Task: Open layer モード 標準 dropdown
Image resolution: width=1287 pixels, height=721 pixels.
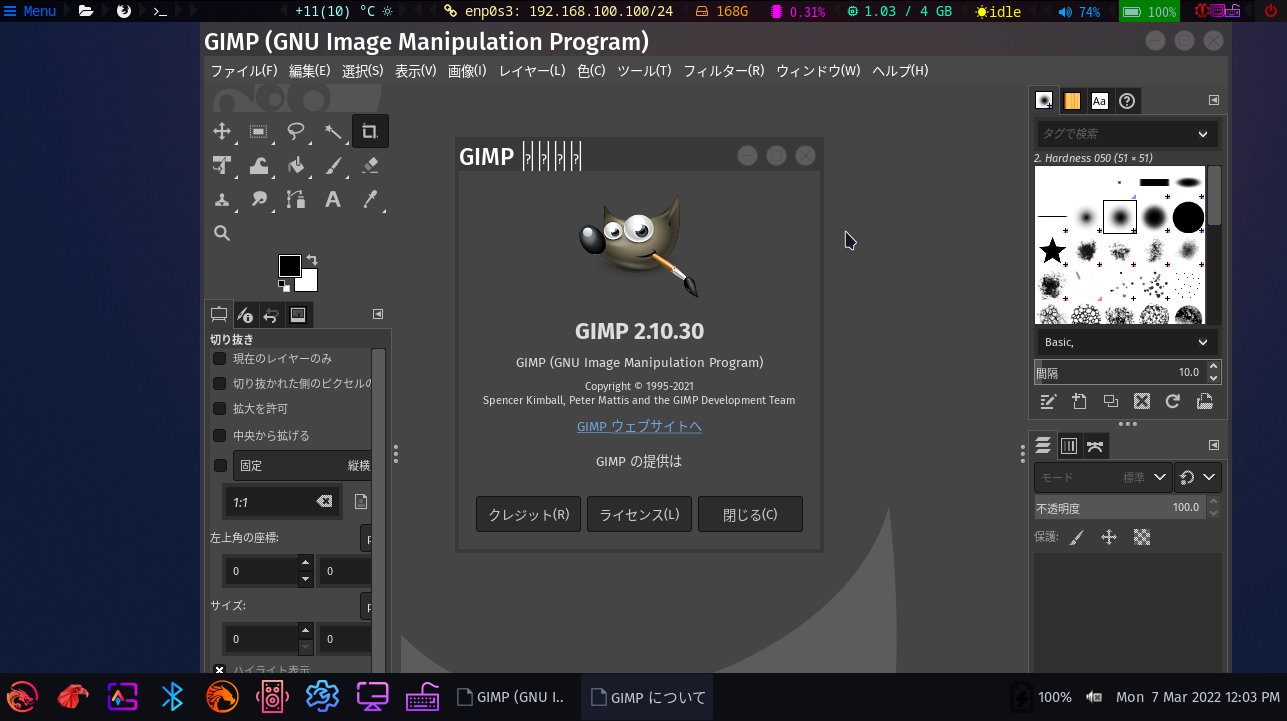Action: pyautogui.click(x=1103, y=478)
